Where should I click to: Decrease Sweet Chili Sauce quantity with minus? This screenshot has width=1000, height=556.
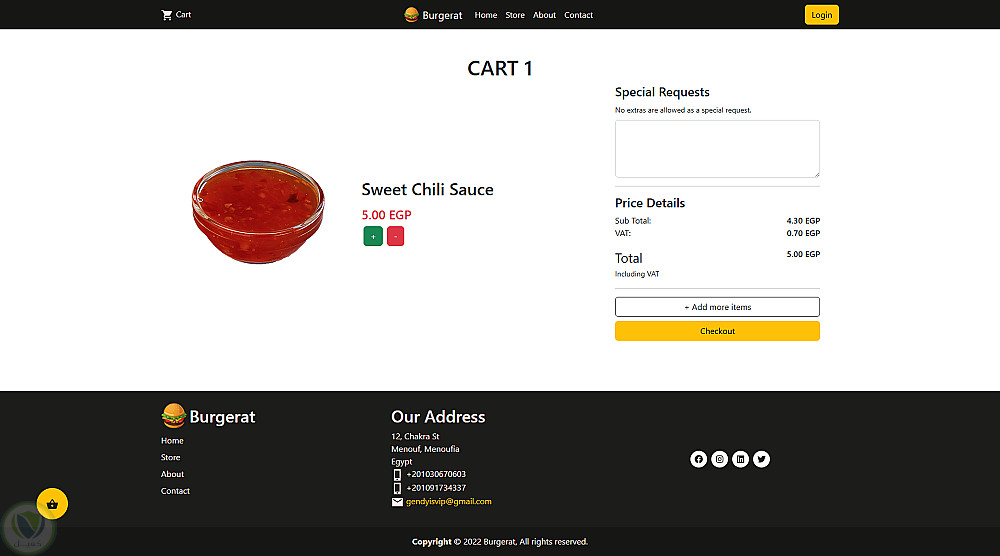point(395,236)
